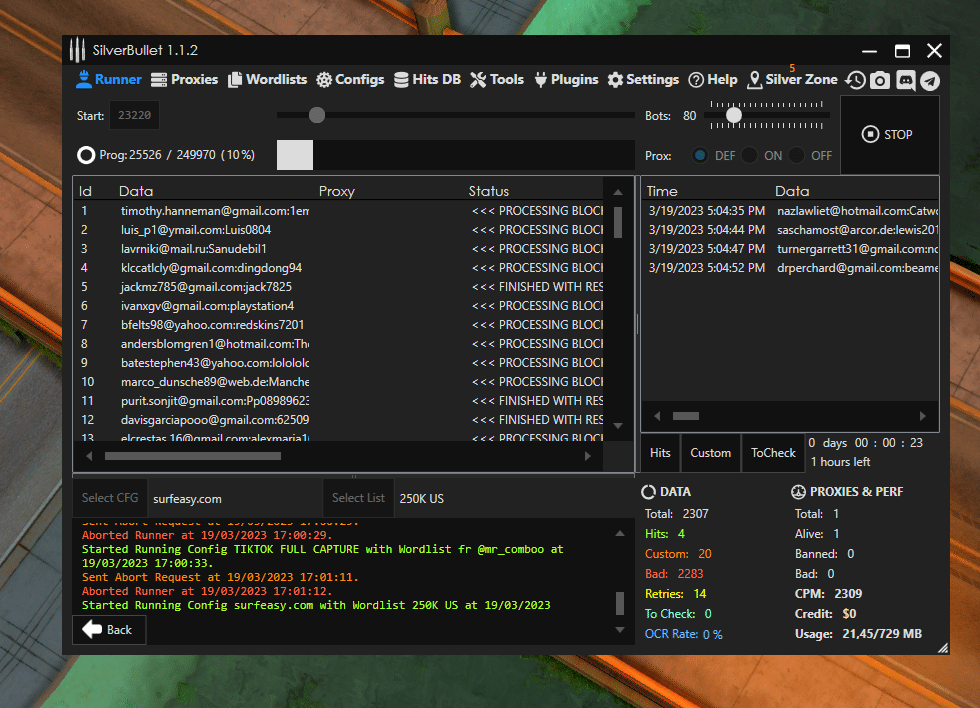This screenshot has width=980, height=708.
Task: Click the Select CFG chooser
Action: [x=110, y=498]
